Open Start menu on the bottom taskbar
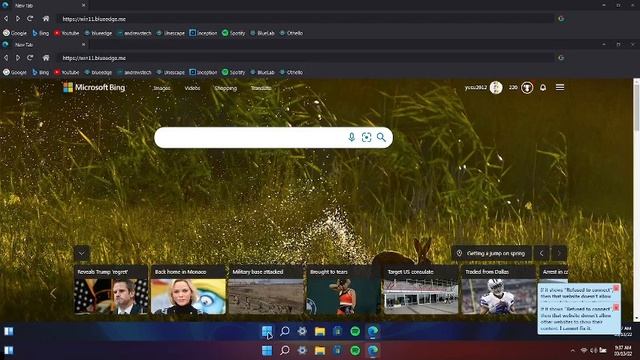Viewport: 640px width, 360px height. coord(267,350)
